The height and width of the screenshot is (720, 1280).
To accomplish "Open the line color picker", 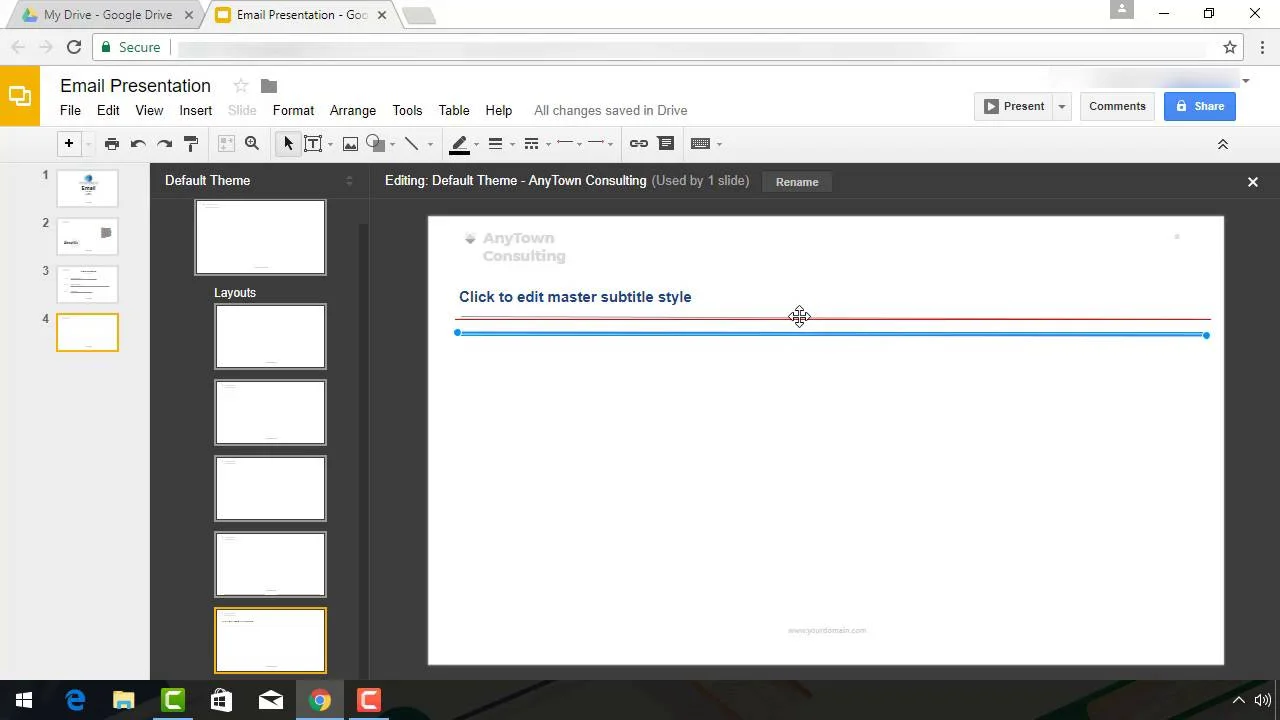I will tap(463, 144).
